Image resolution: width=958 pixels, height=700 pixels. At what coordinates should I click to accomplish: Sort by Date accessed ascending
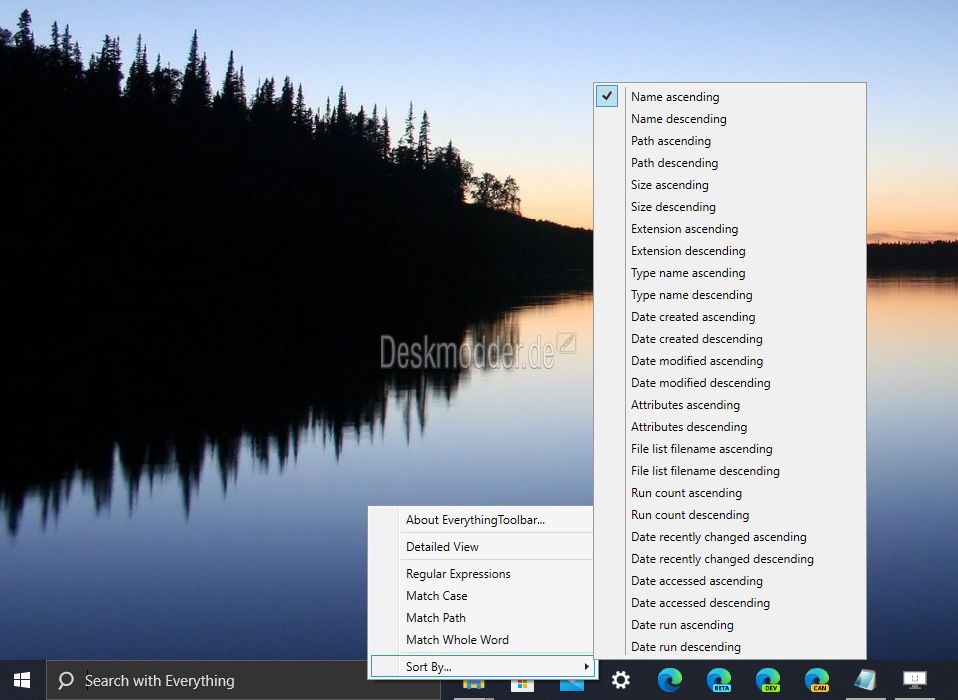pos(730,580)
